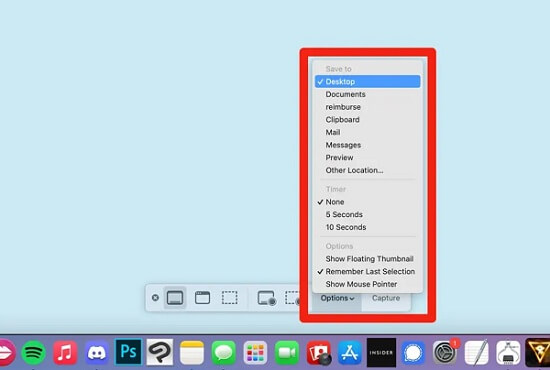Set timer to 5 Seconds
Image resolution: width=550 pixels, height=370 pixels.
click(368, 215)
